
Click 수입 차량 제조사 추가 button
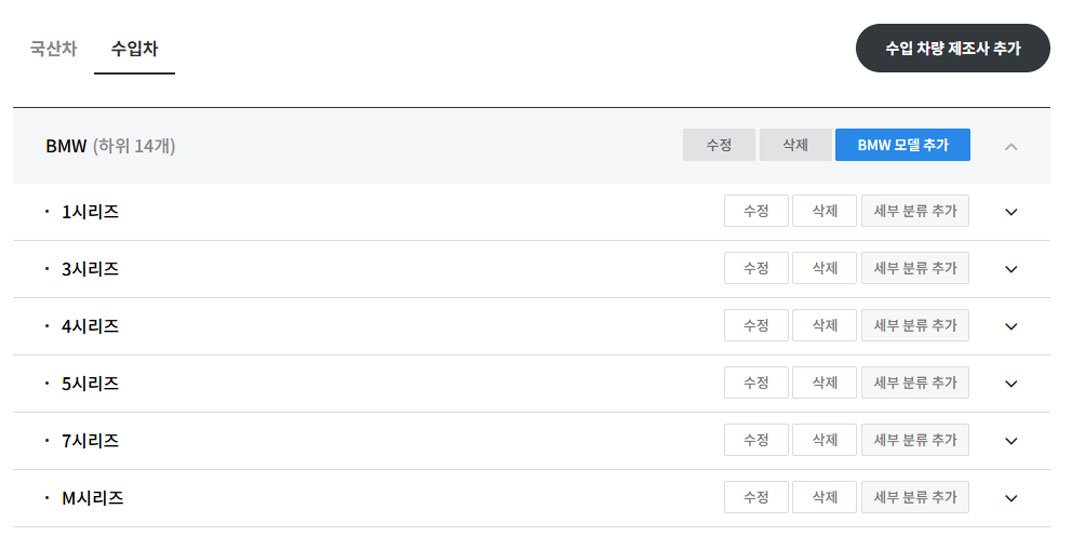click(953, 49)
